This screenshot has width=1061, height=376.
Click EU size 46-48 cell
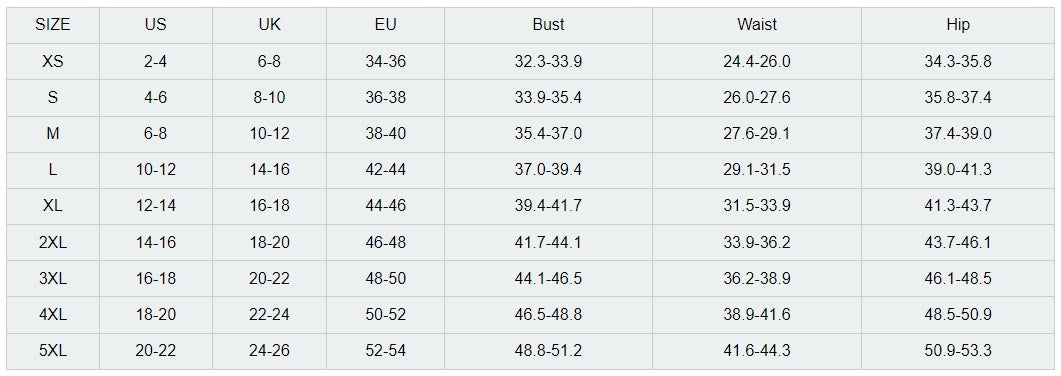pos(386,242)
